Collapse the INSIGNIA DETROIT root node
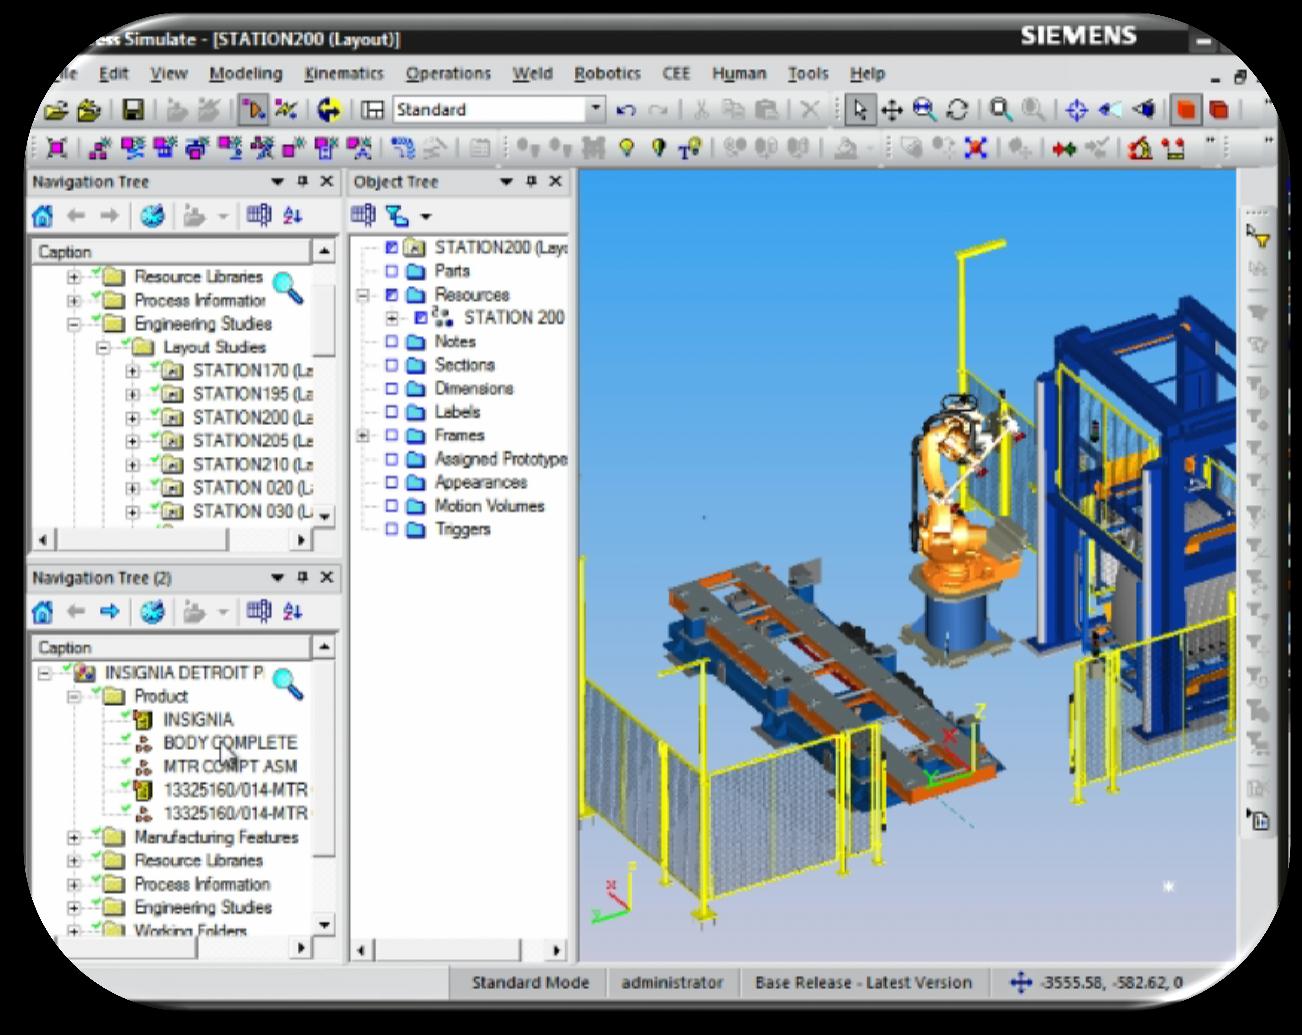This screenshot has height=1035, width=1302. coord(45,673)
